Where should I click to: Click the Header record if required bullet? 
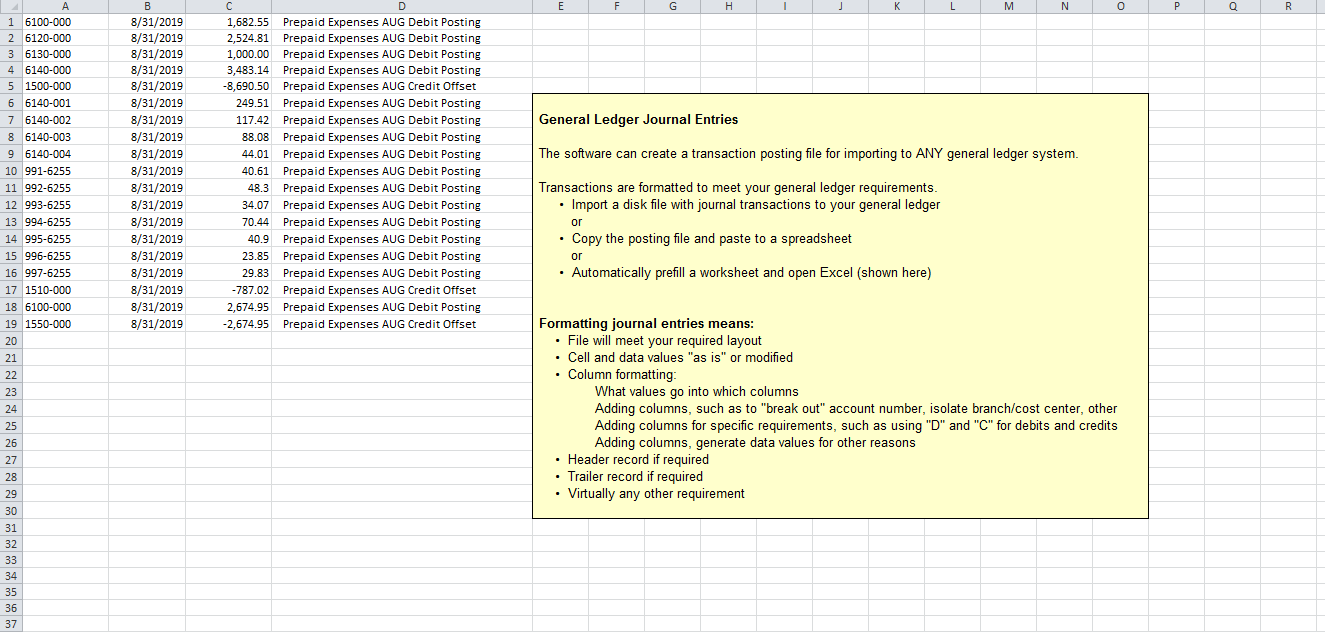point(638,460)
